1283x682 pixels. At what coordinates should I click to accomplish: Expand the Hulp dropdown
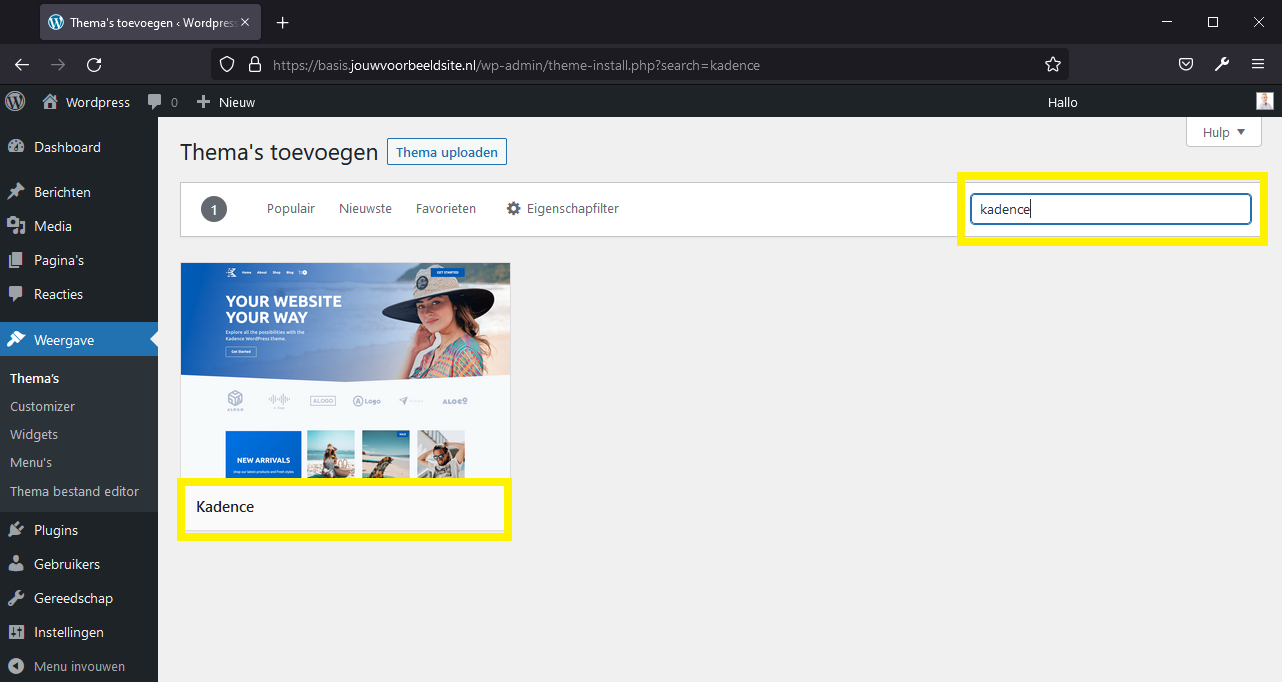tap(1222, 132)
